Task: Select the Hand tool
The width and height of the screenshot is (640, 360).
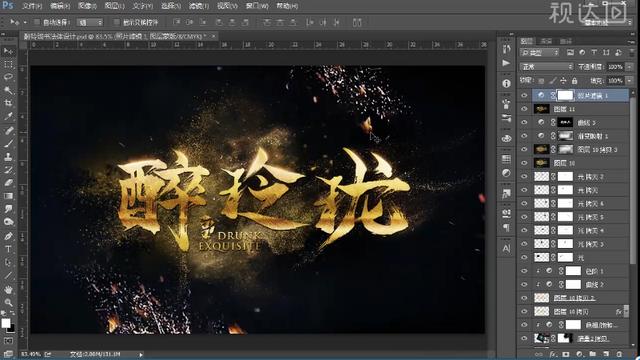Action: 8,289
